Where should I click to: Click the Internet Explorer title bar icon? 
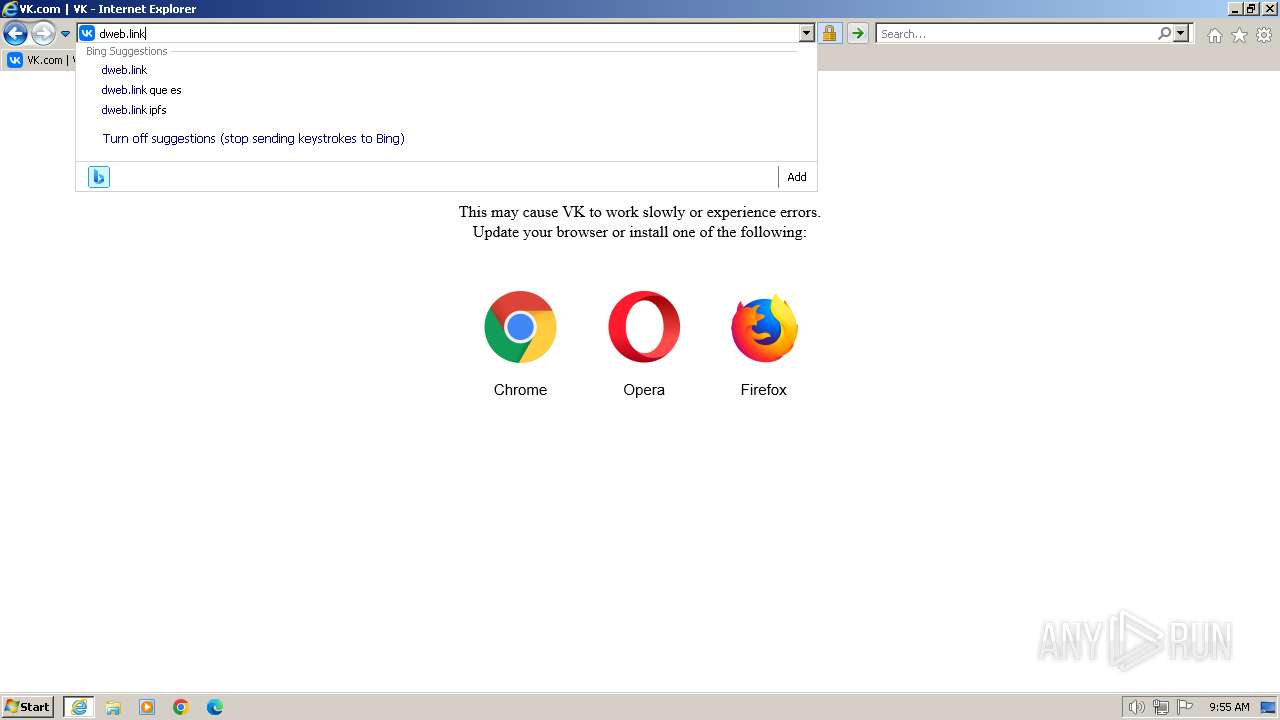pyautogui.click(x=10, y=9)
